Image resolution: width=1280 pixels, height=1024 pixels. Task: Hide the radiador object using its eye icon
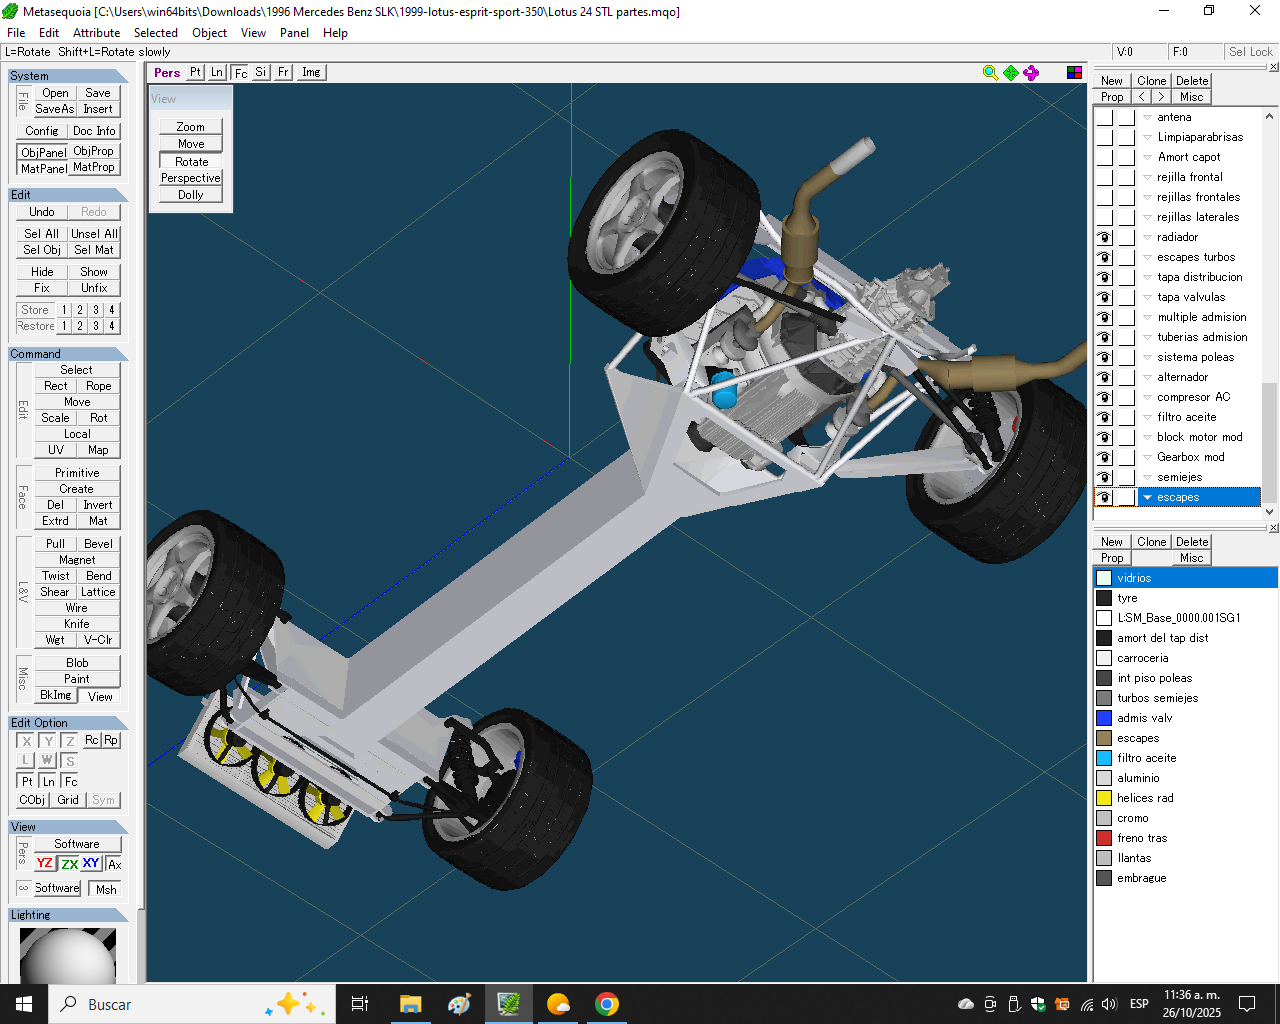[1104, 238]
